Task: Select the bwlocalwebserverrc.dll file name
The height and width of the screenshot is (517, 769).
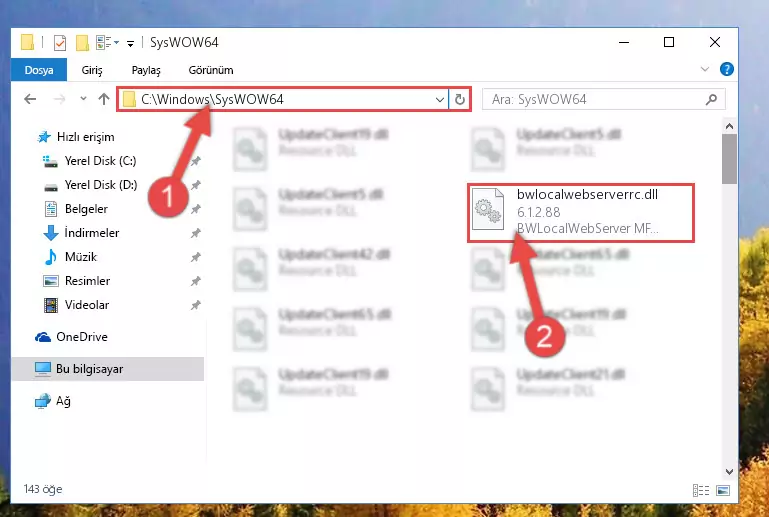Action: 587,195
